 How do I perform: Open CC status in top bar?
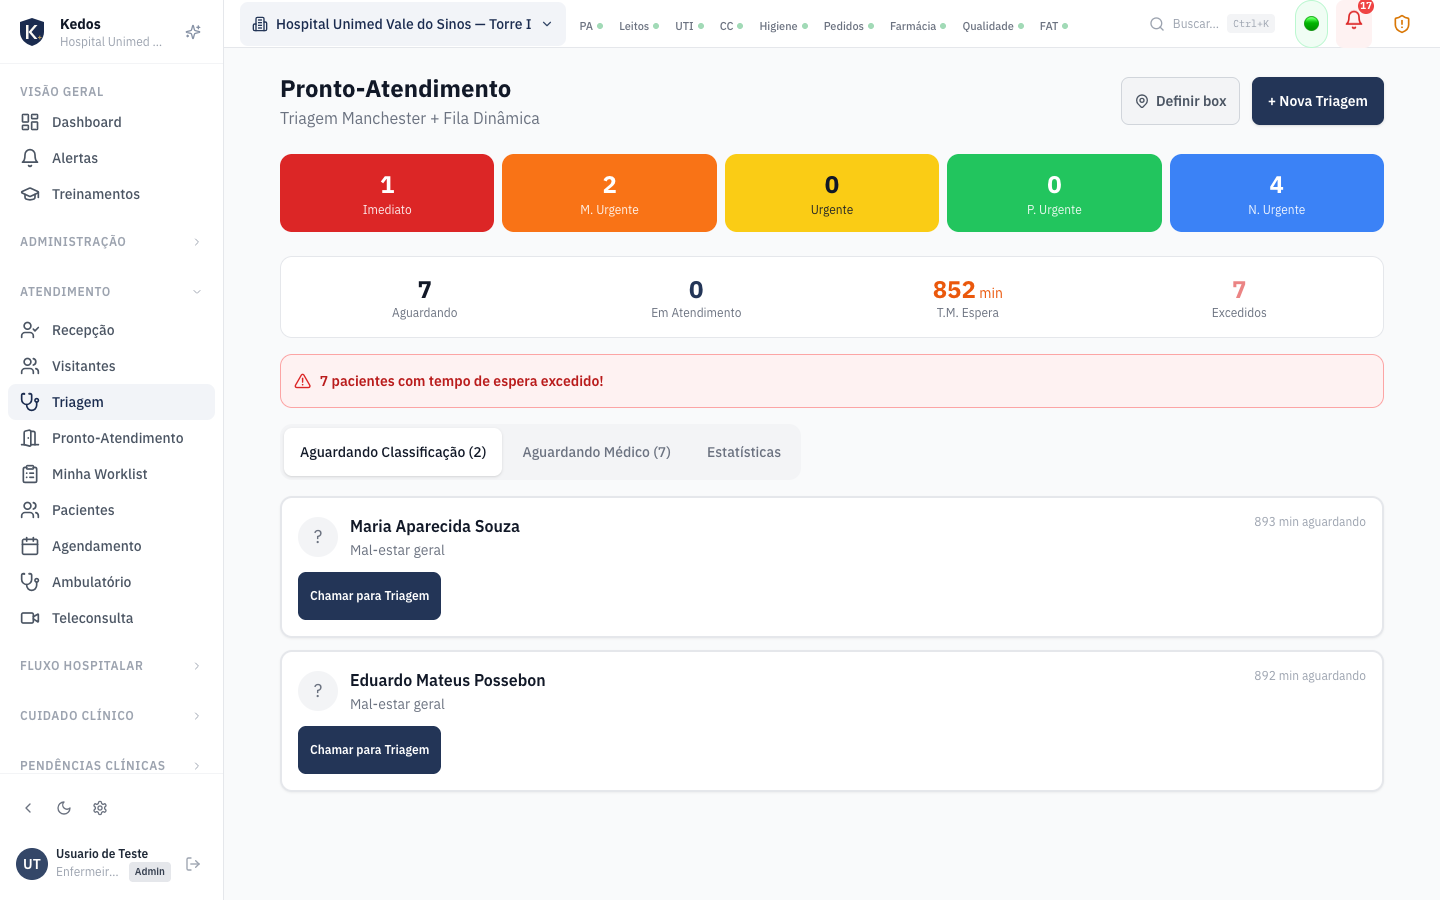pos(731,26)
